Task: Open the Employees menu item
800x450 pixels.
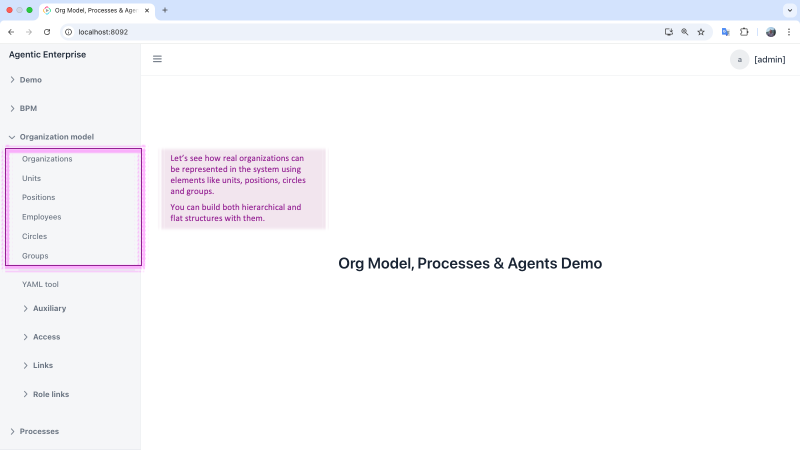Action: click(41, 217)
